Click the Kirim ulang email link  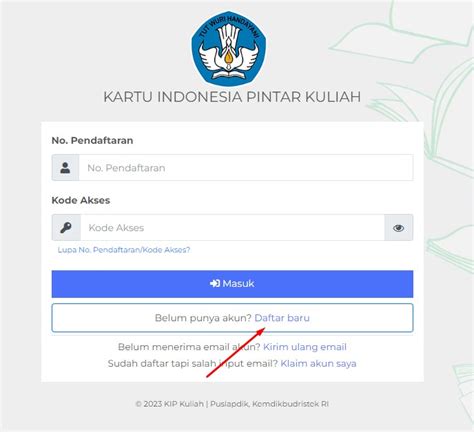[x=305, y=347]
